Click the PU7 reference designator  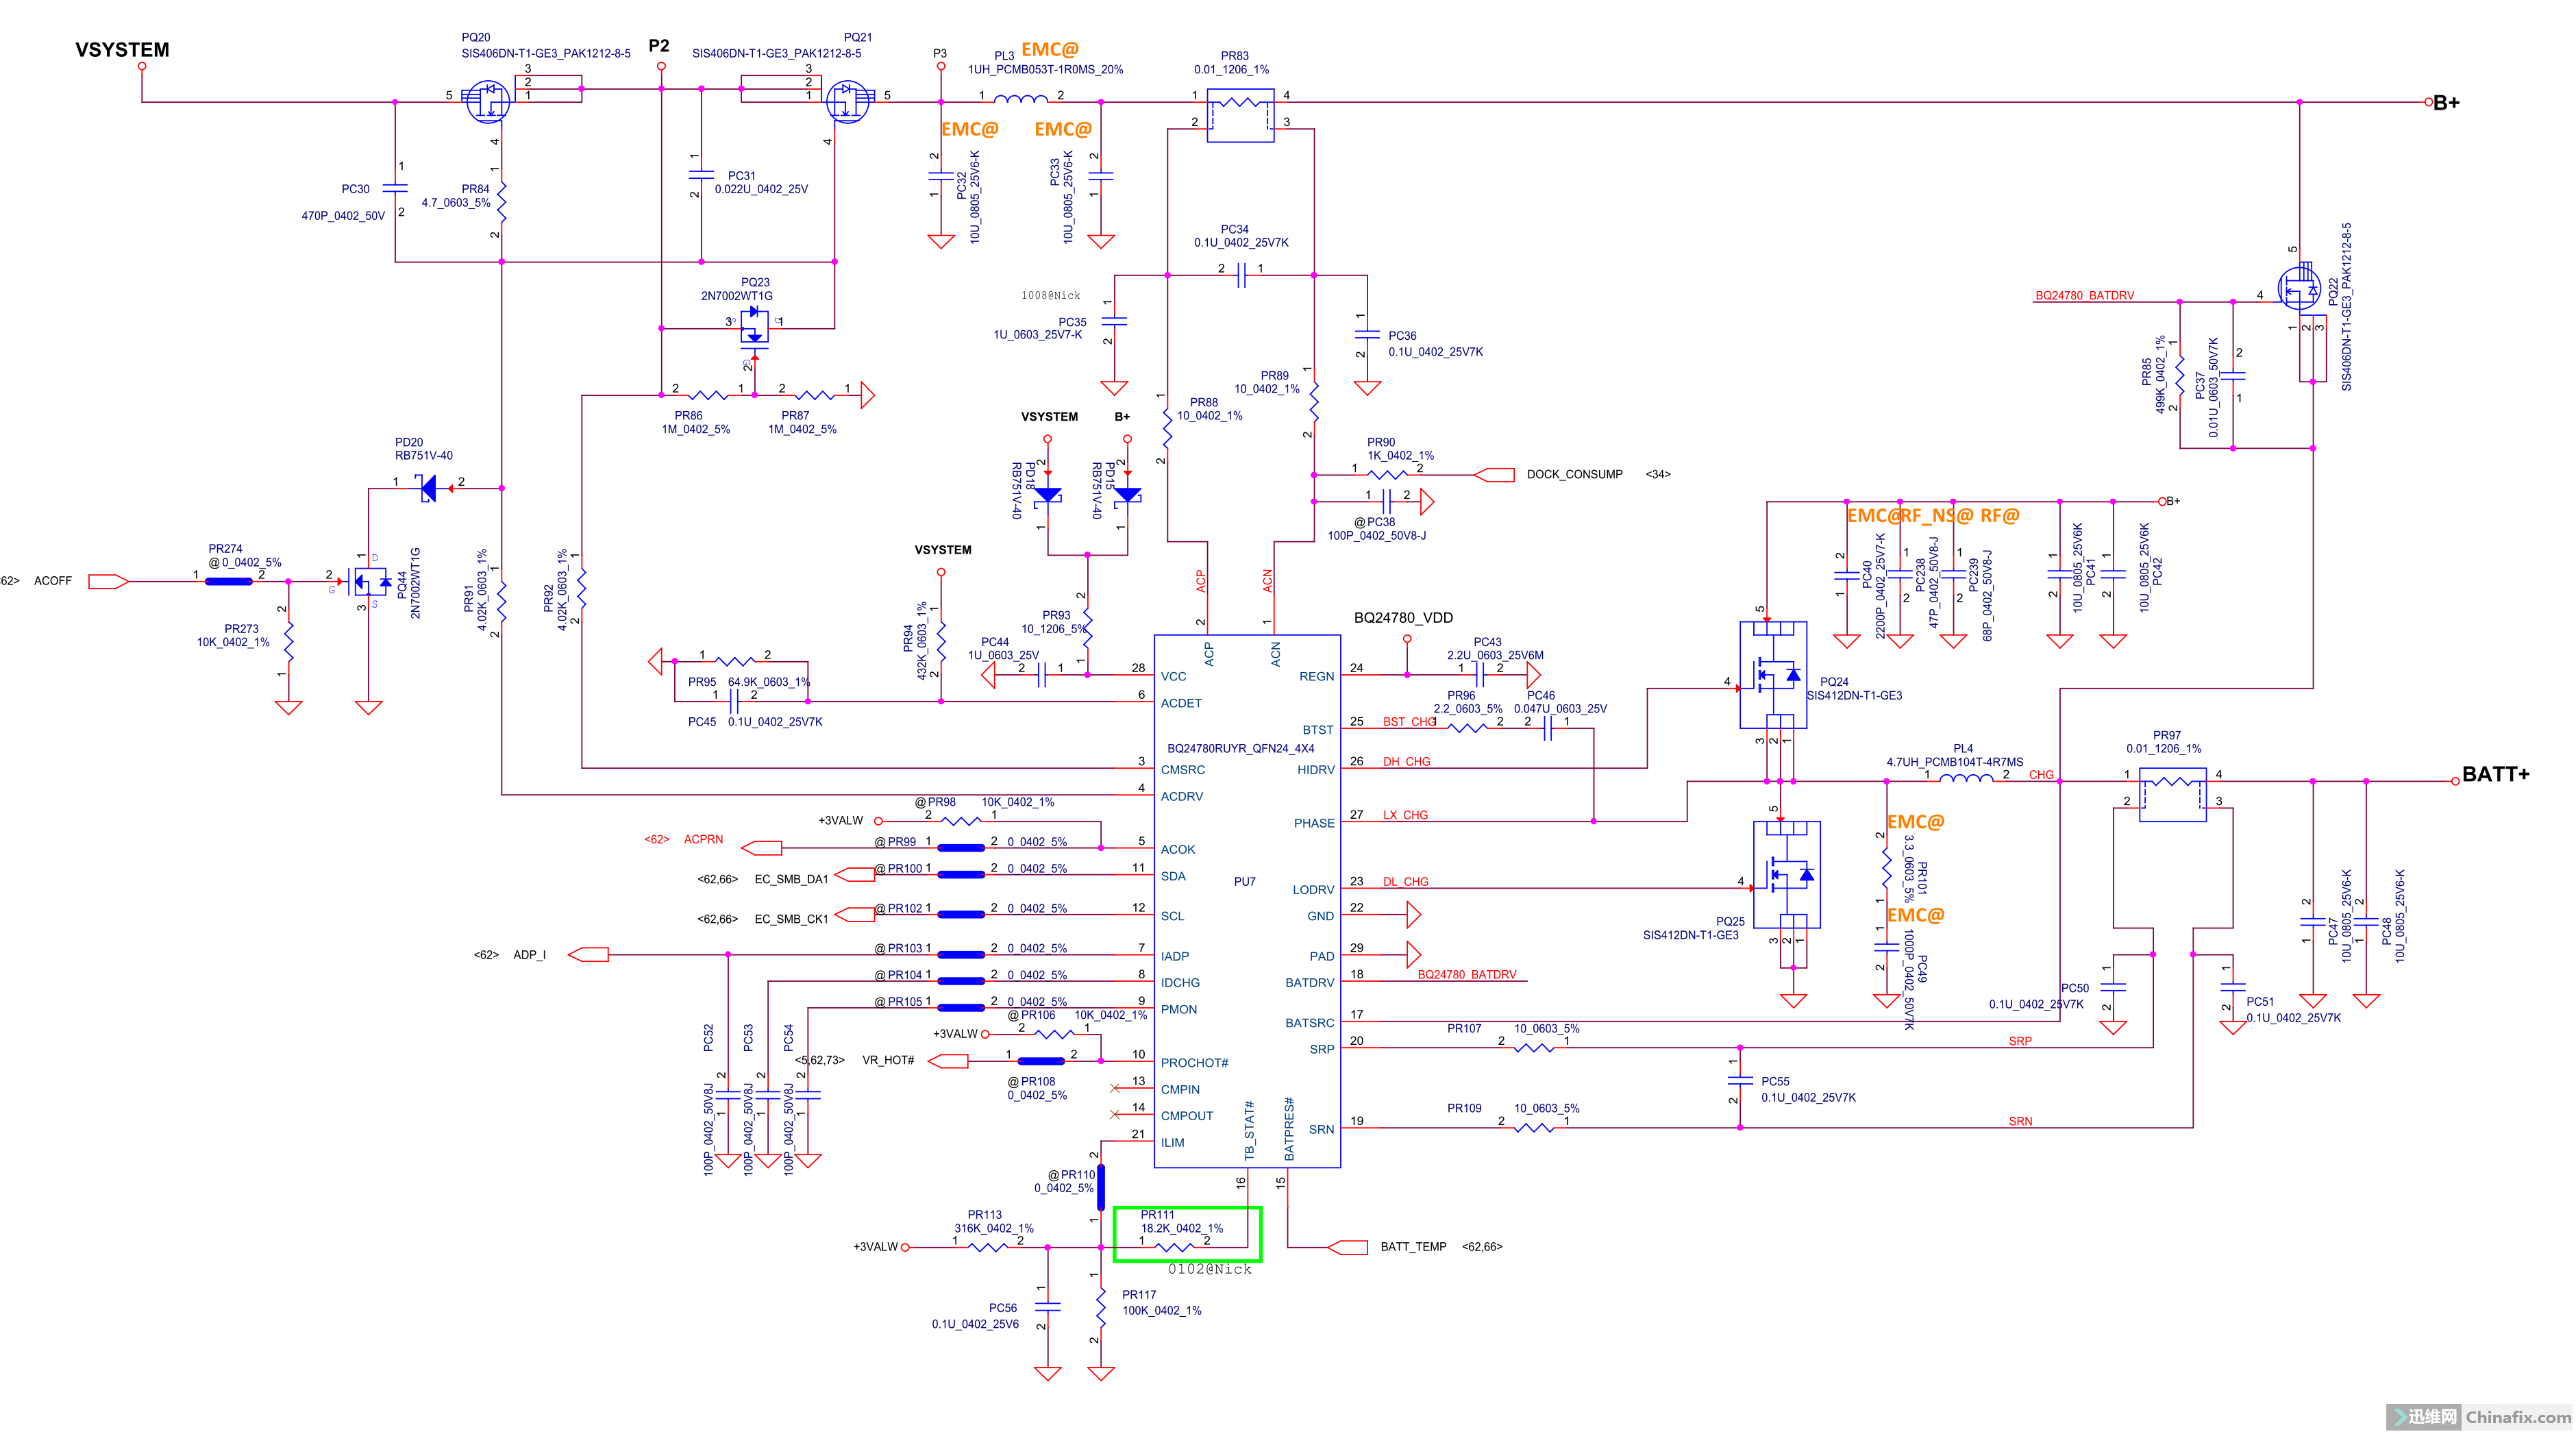[x=1244, y=881]
